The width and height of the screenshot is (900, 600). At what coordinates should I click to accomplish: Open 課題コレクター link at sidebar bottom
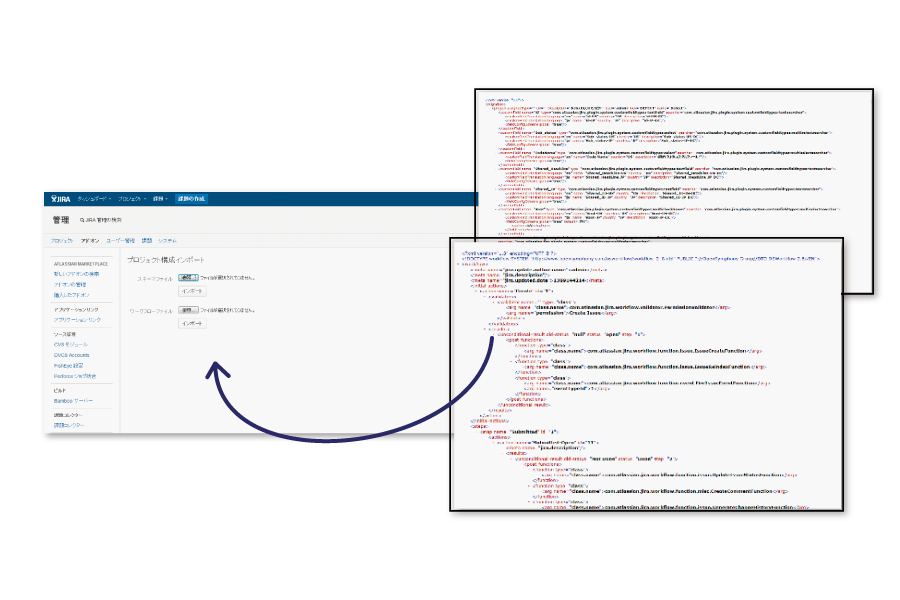coord(69,425)
